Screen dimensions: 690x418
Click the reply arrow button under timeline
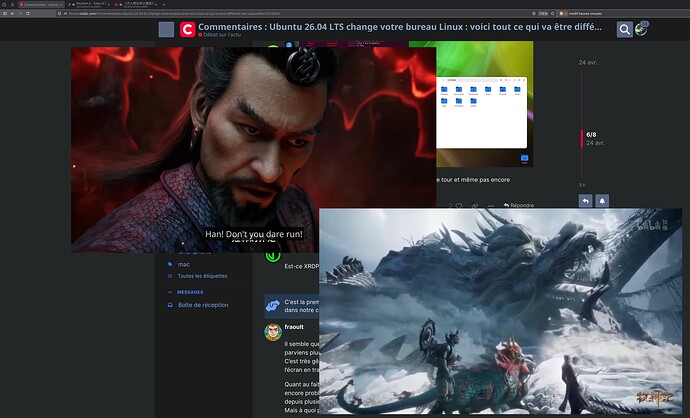click(586, 201)
